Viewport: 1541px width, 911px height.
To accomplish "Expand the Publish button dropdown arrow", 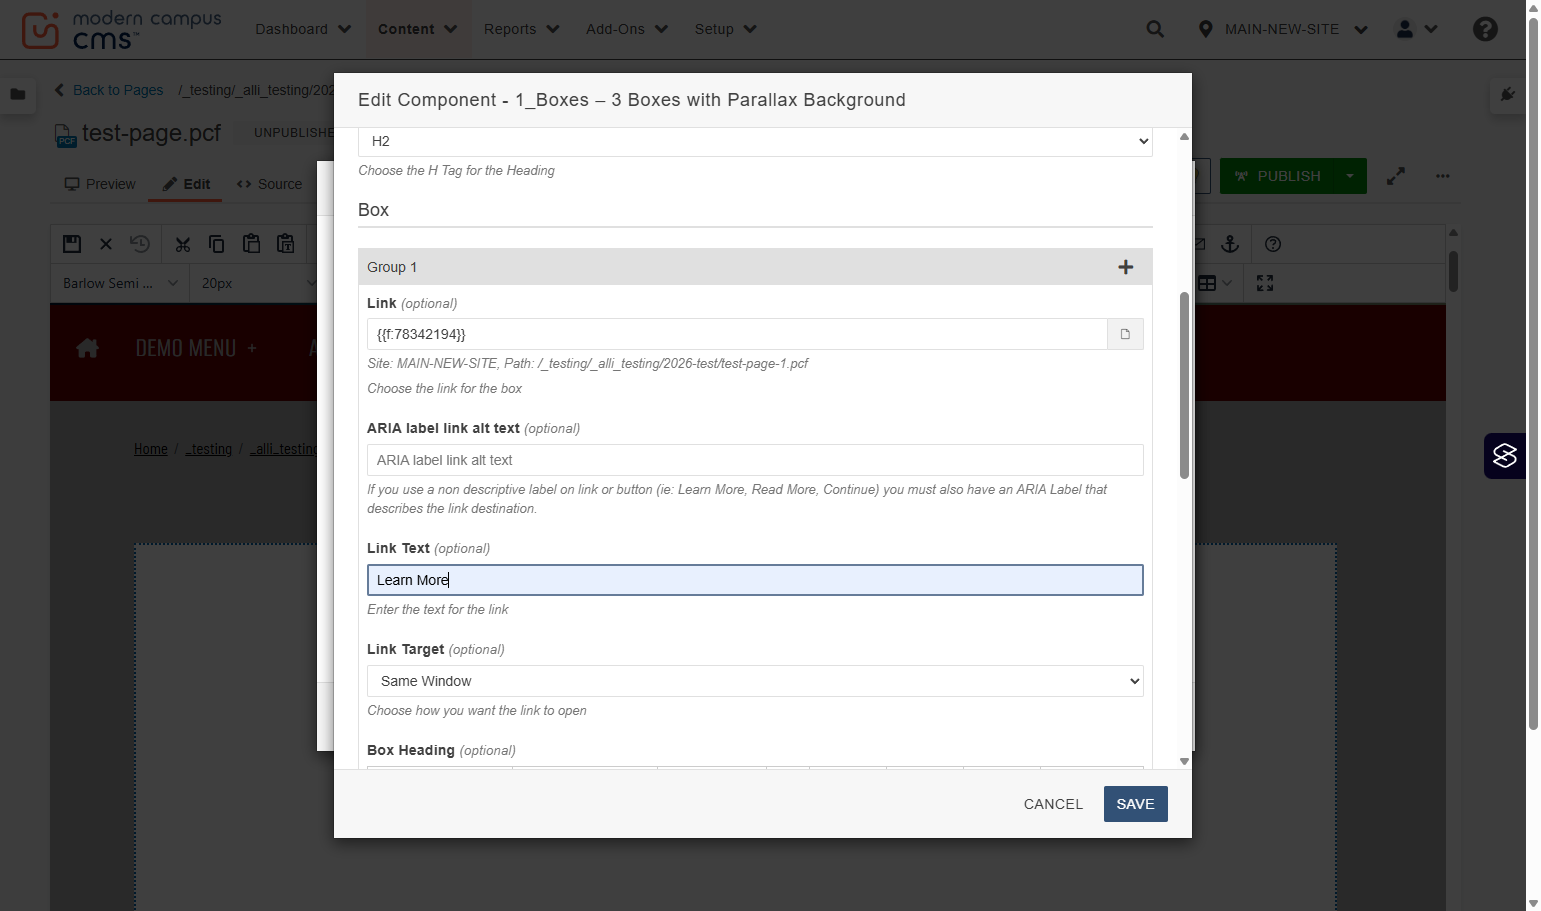I will (1350, 176).
